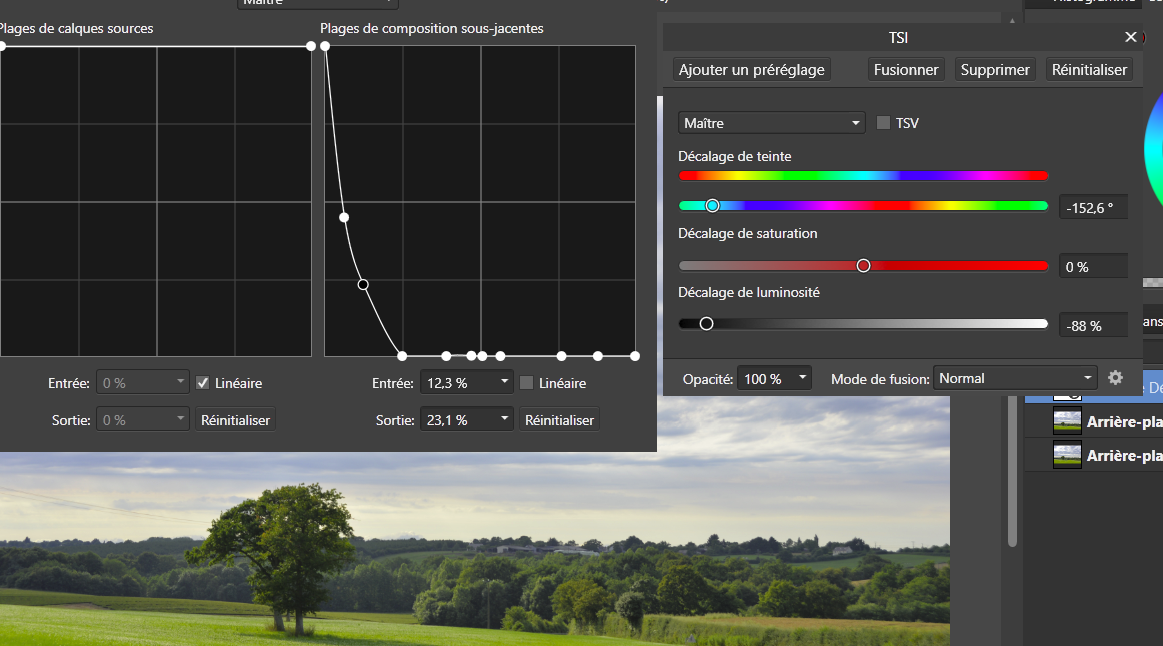The image size is (1163, 646).
Task: Open the Sortie 23,1 % dropdown
Action: pyautogui.click(x=467, y=420)
